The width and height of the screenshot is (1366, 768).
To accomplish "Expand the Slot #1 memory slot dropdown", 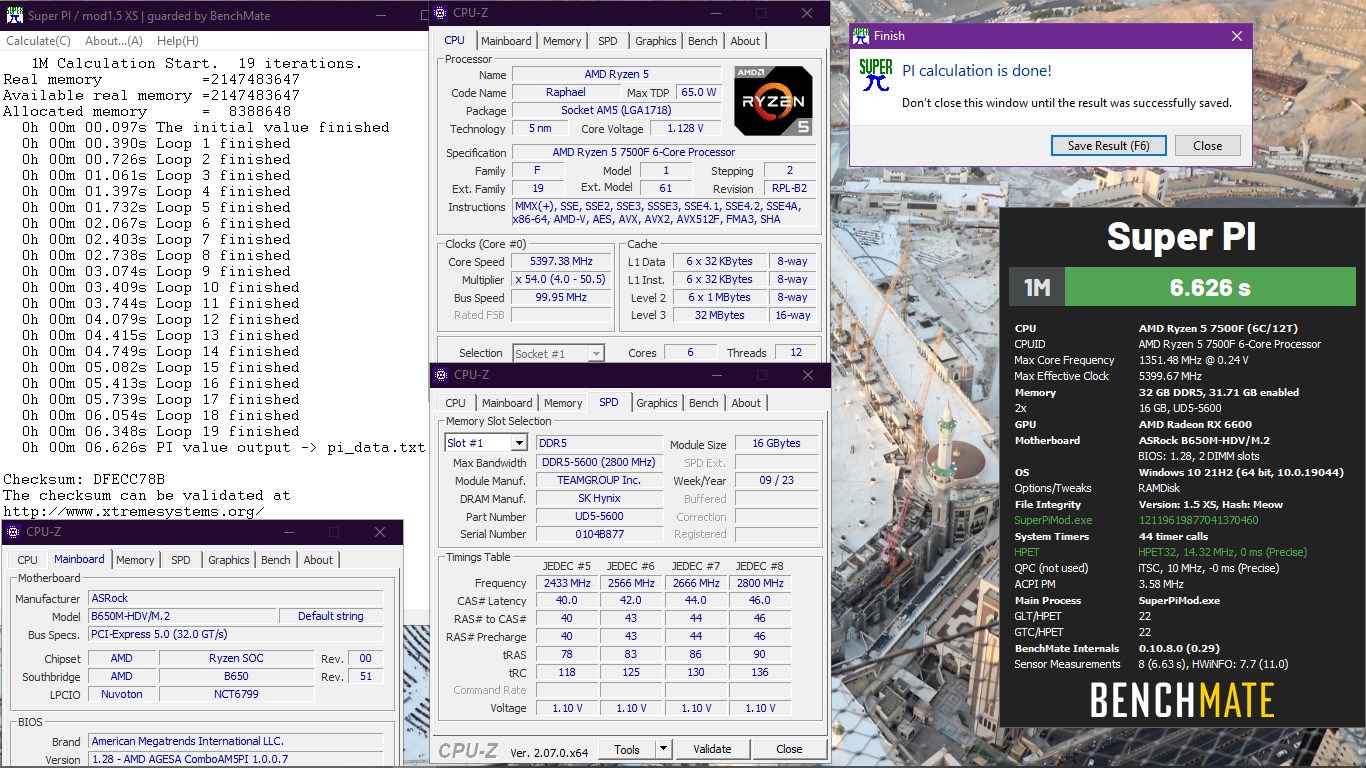I will (518, 443).
